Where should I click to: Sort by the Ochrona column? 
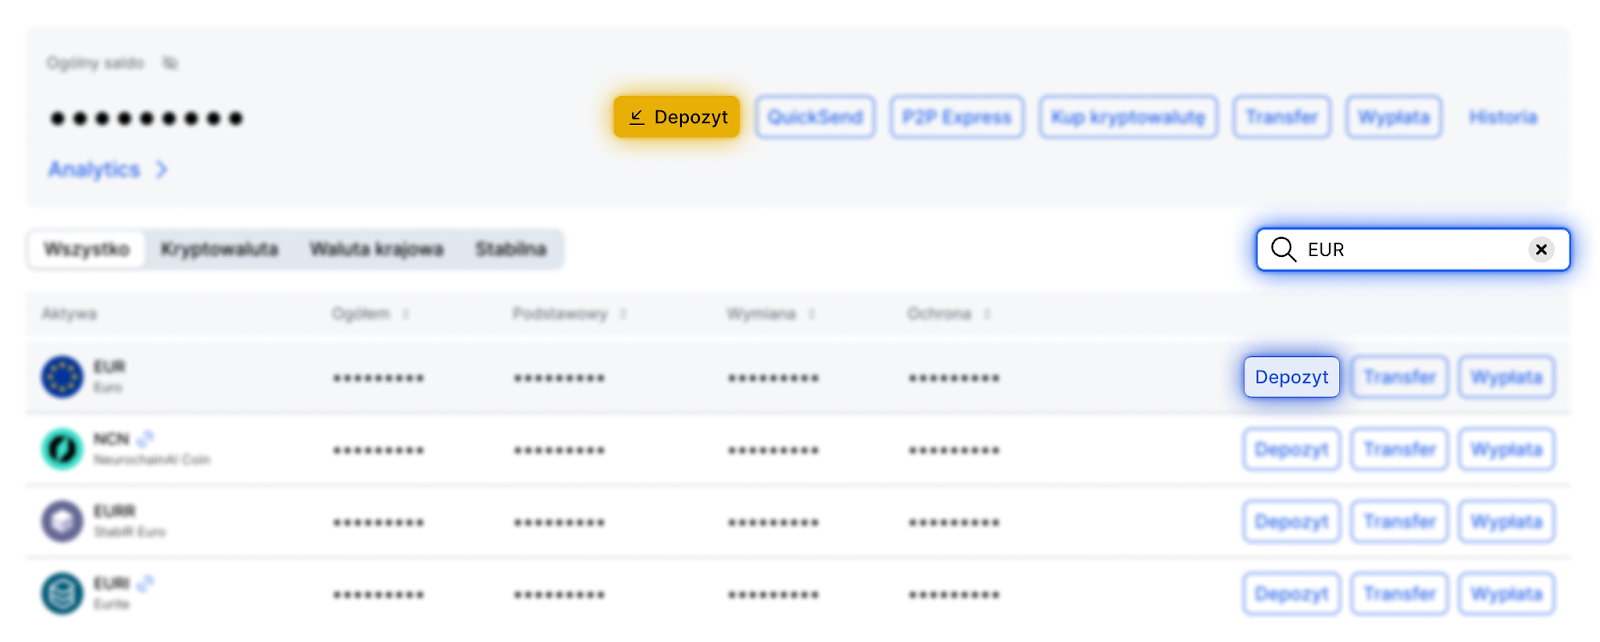pos(987,314)
